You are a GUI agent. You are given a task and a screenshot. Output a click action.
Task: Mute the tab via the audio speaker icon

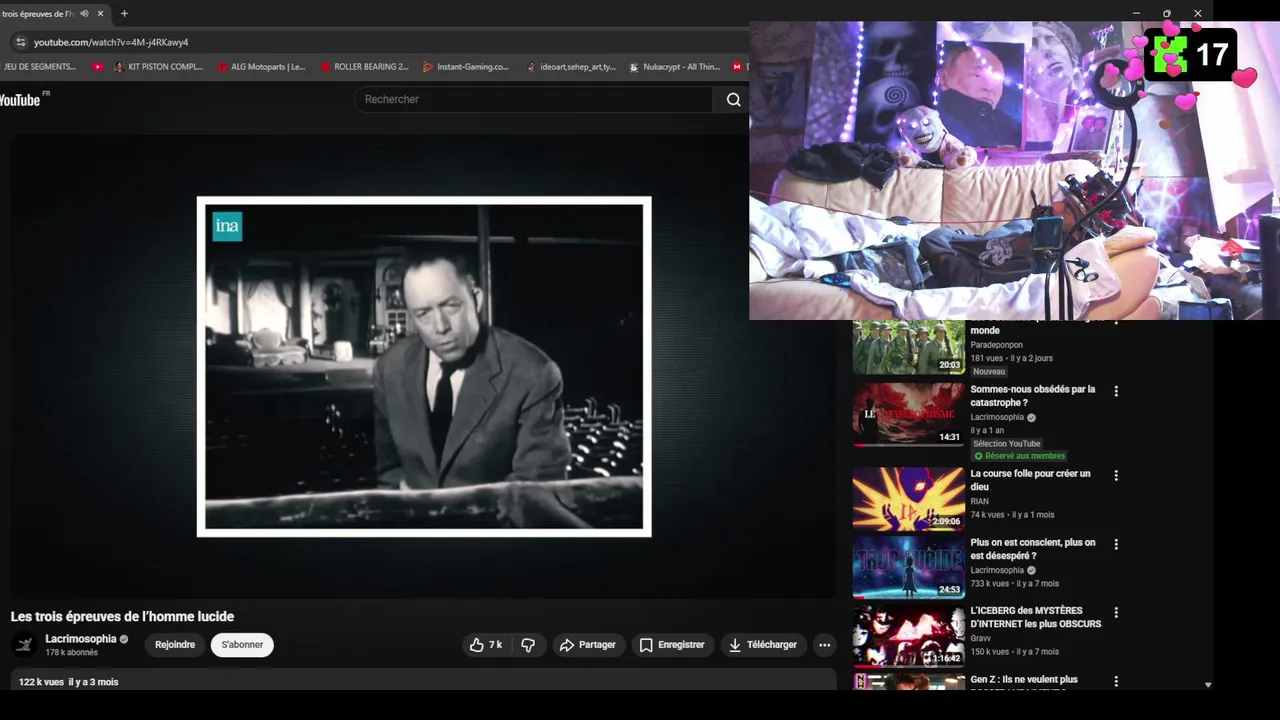point(84,14)
